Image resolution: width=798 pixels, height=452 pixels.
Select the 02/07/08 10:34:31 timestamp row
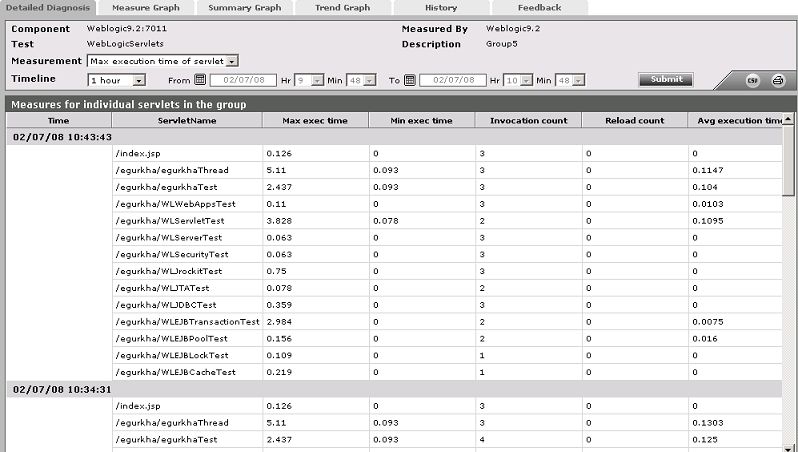coord(394,389)
